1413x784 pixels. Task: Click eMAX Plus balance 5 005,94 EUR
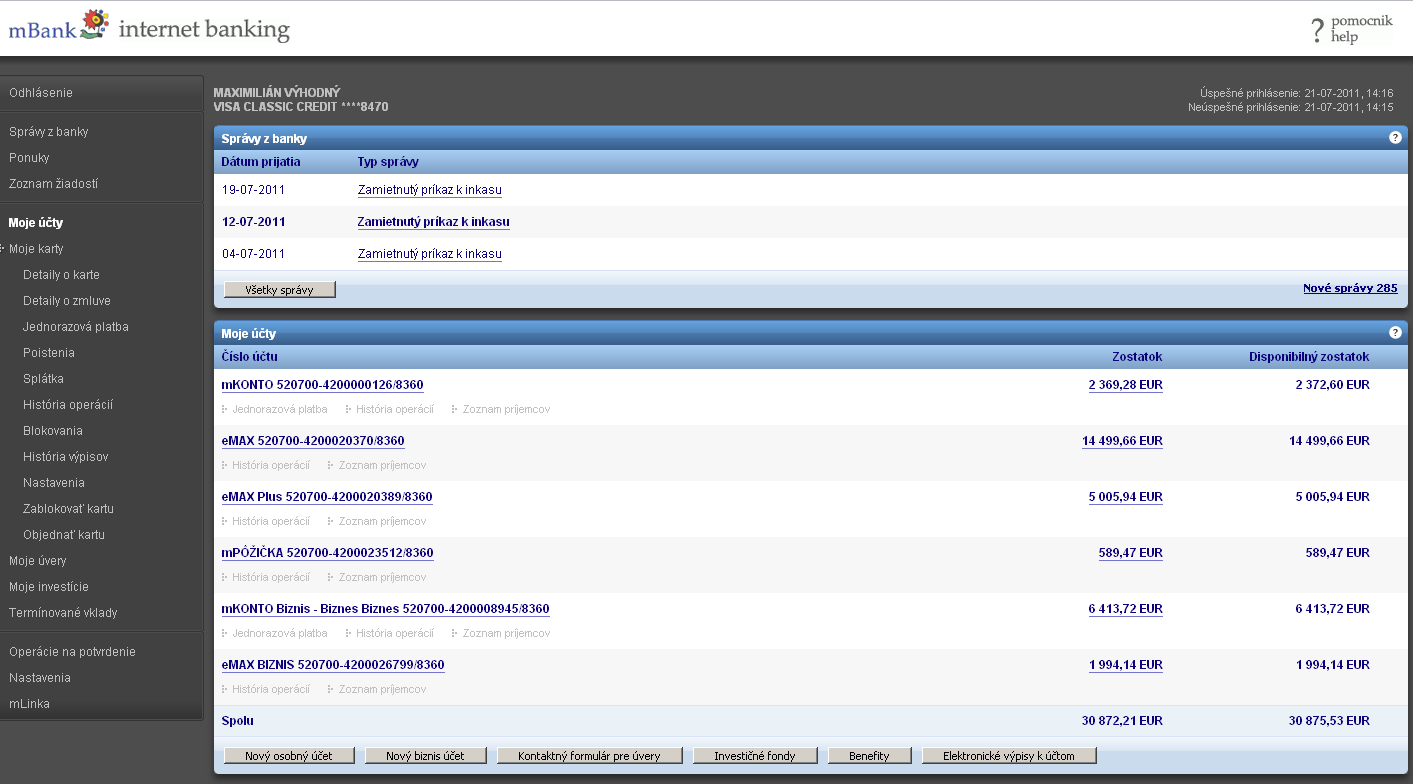[1125, 497]
